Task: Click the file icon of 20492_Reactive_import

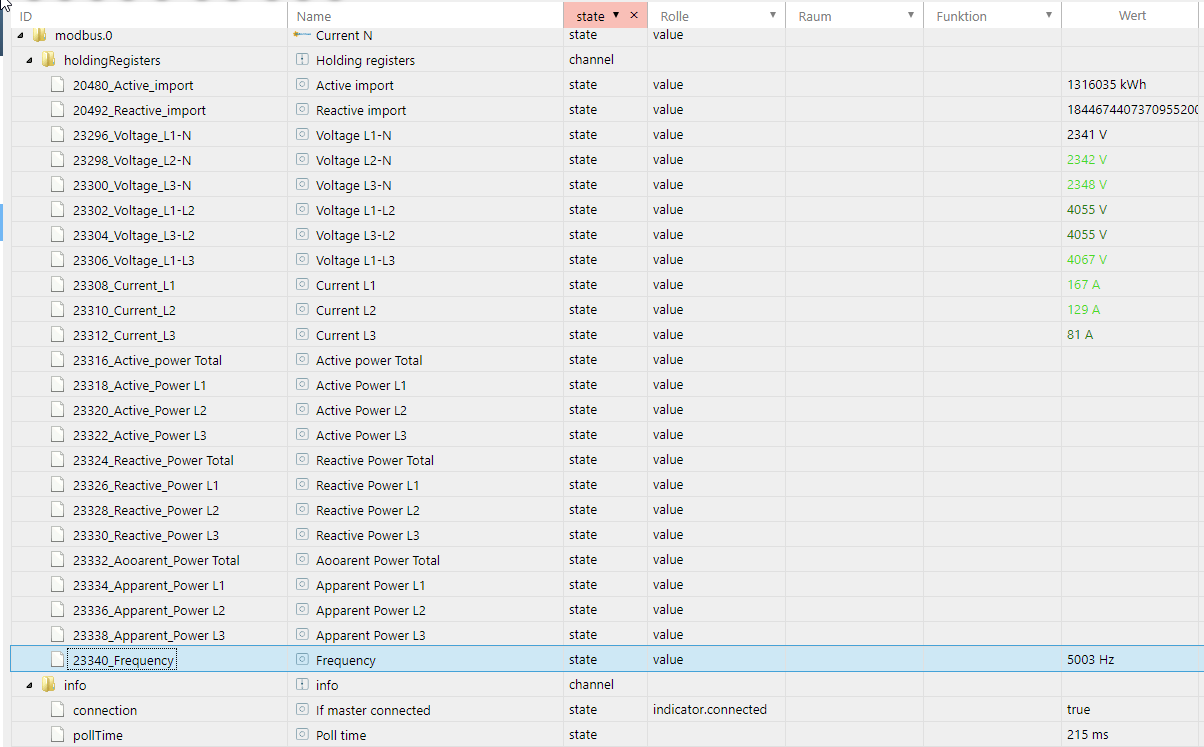Action: (x=58, y=110)
